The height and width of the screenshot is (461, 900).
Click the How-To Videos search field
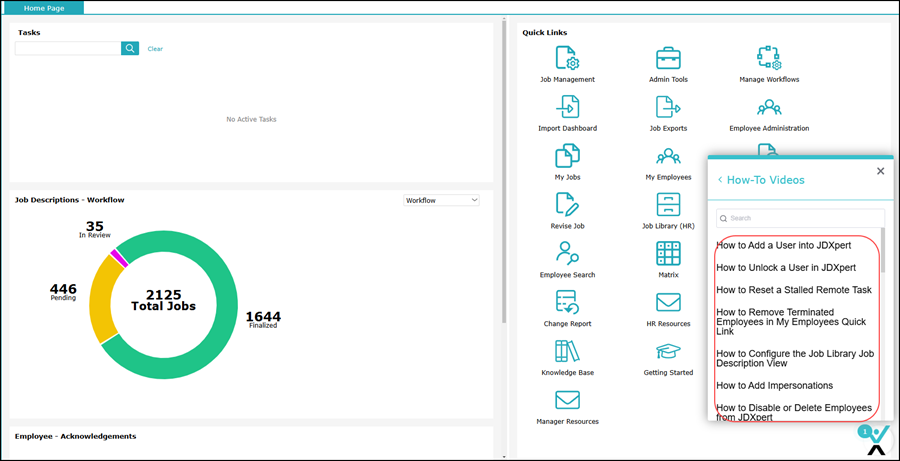point(800,218)
